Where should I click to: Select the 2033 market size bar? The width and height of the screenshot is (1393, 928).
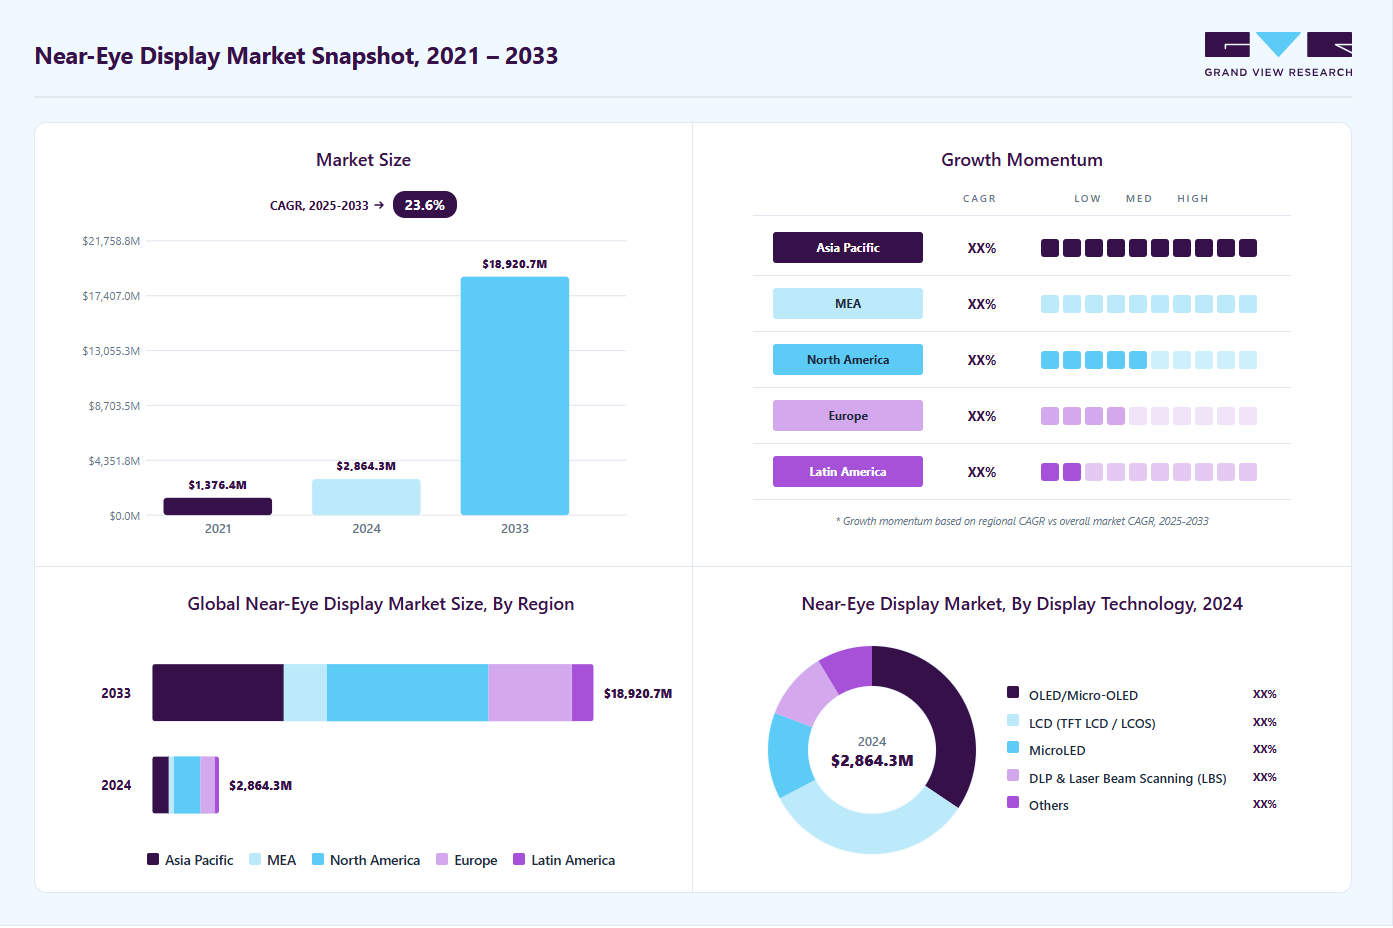pos(515,396)
